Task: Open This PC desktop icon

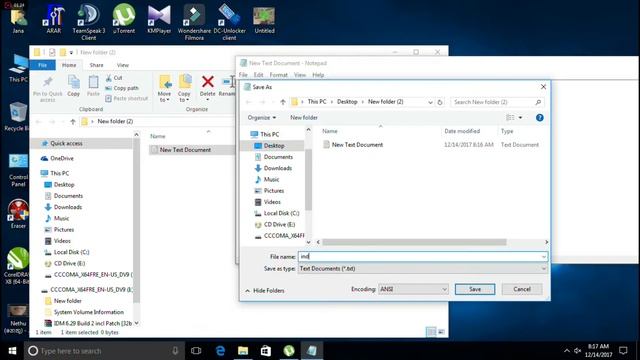Action: coord(18,68)
